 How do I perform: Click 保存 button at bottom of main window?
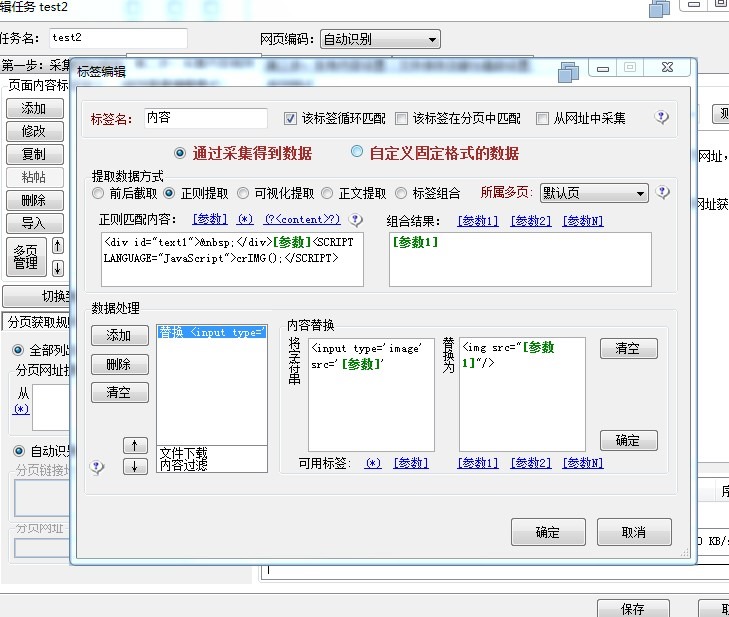click(x=633, y=609)
